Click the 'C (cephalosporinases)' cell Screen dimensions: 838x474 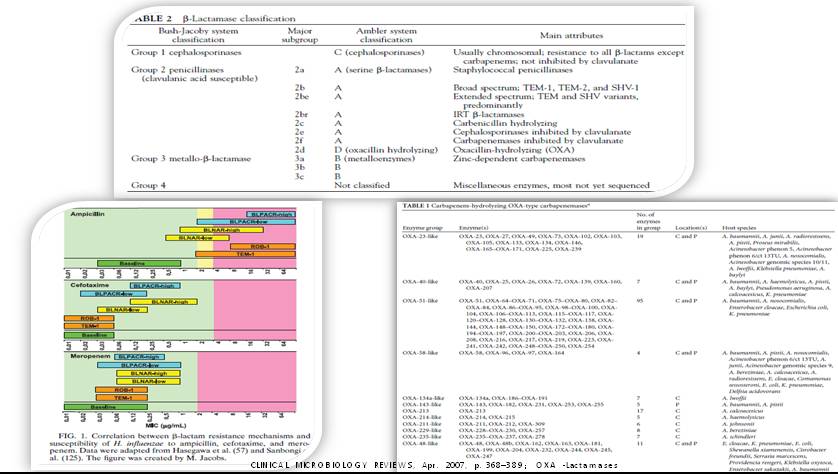tap(379, 52)
